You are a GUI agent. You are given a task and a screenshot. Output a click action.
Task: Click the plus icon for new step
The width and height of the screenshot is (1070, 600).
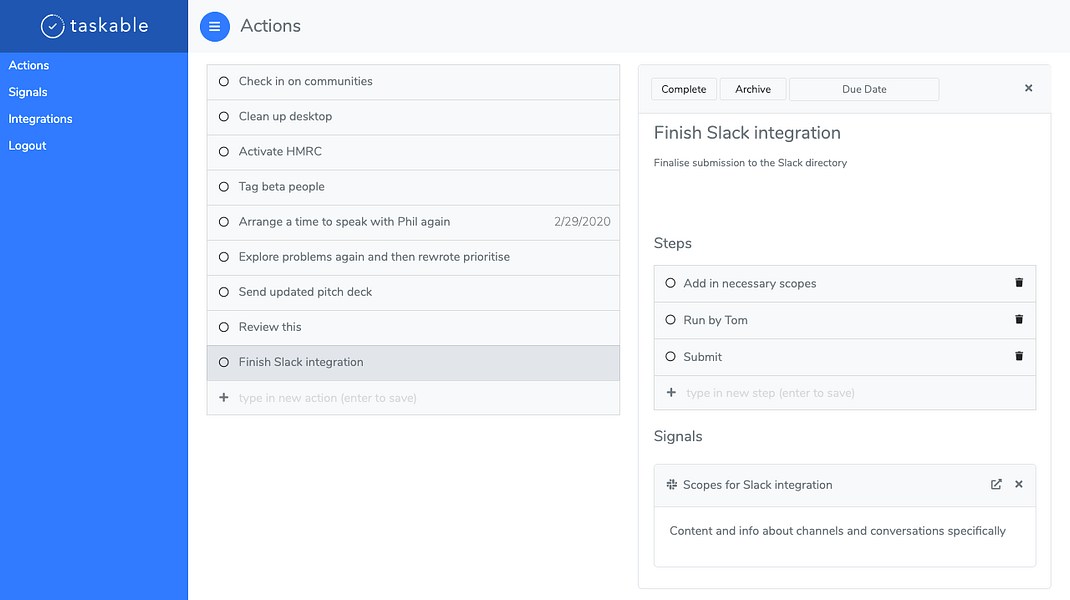[x=671, y=392]
